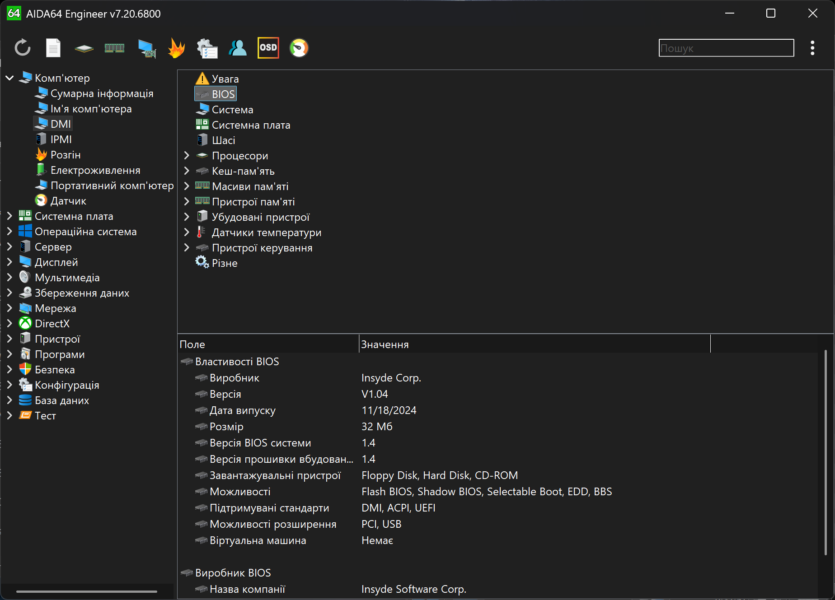Select the Шасі item
This screenshot has width=835, height=600.
[x=216, y=141]
